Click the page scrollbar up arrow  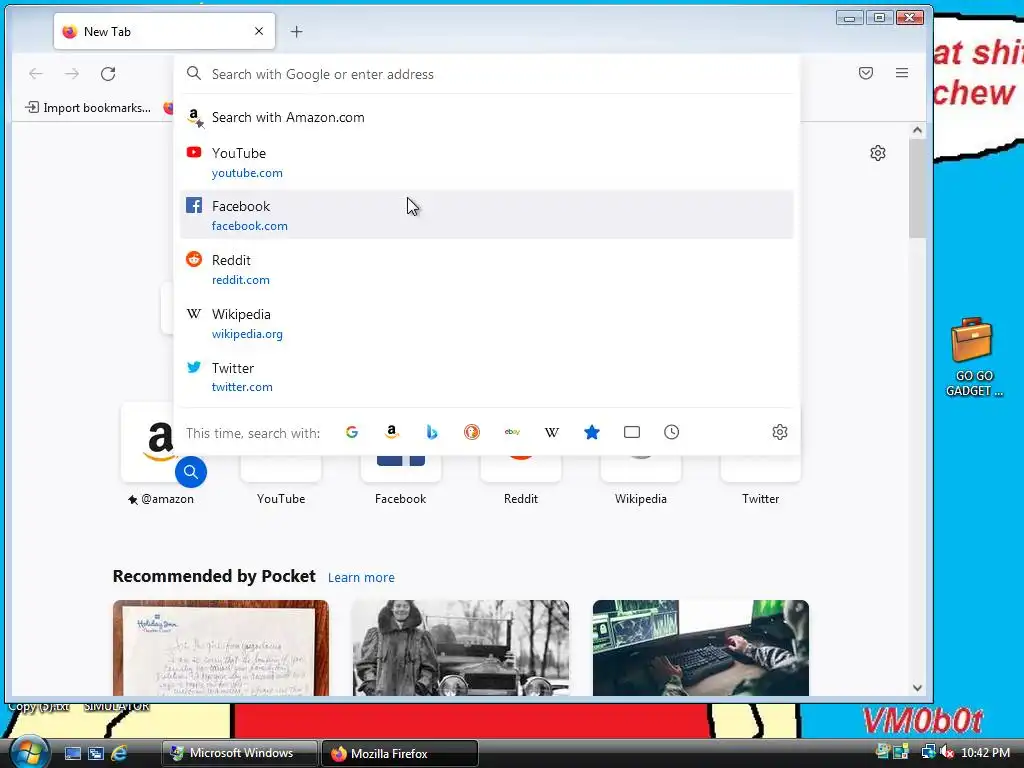[917, 130]
